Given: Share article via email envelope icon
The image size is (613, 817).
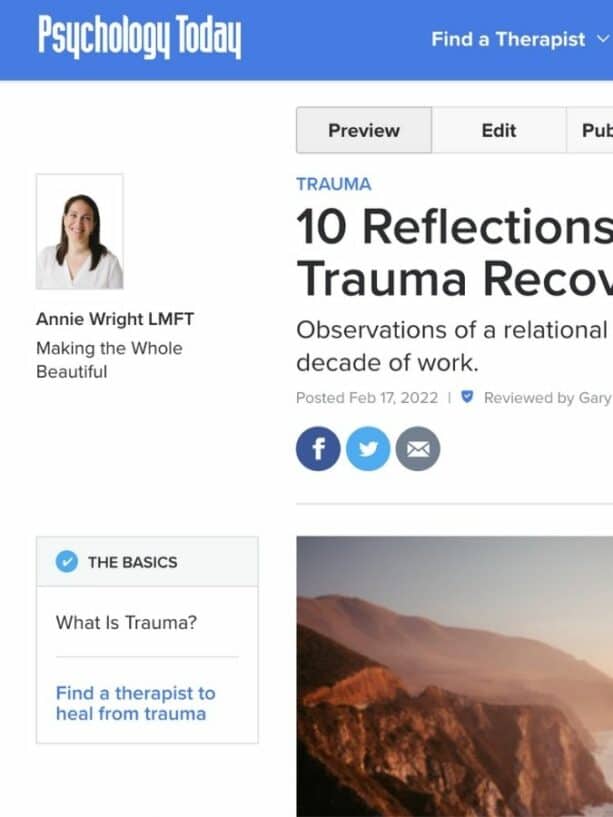Looking at the screenshot, I should tap(418, 449).
